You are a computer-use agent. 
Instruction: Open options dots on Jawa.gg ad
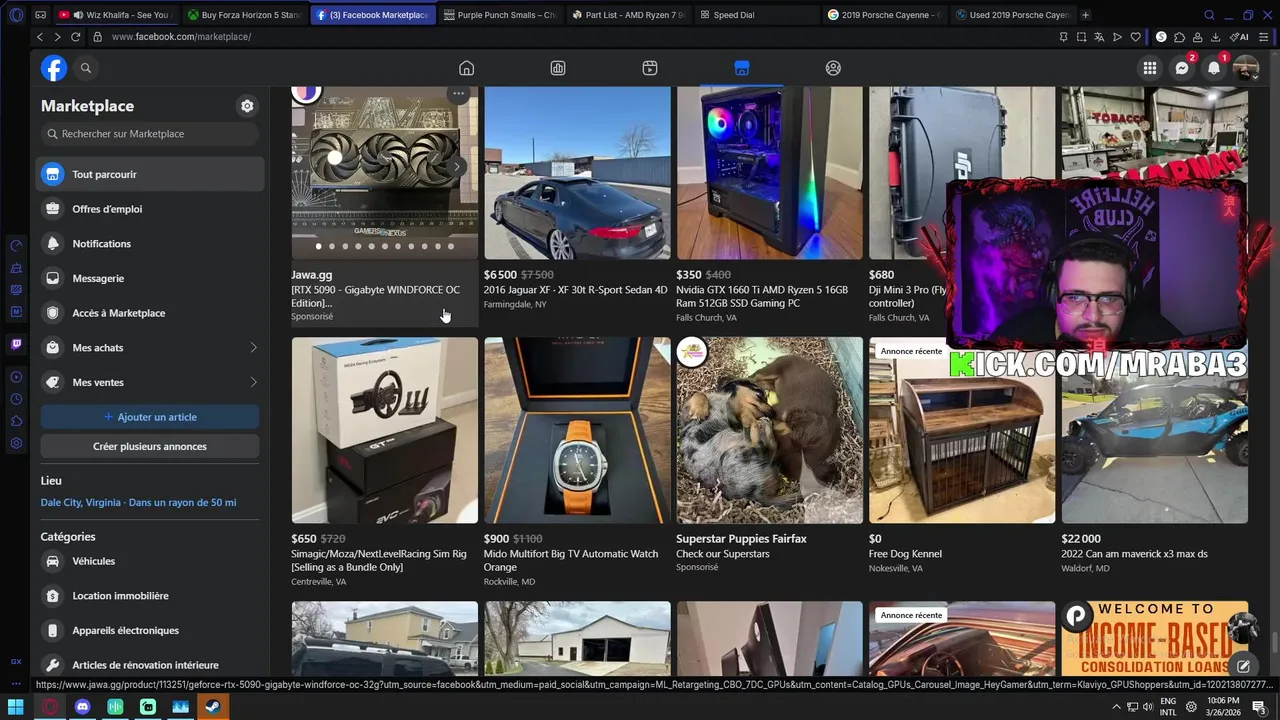(x=458, y=94)
